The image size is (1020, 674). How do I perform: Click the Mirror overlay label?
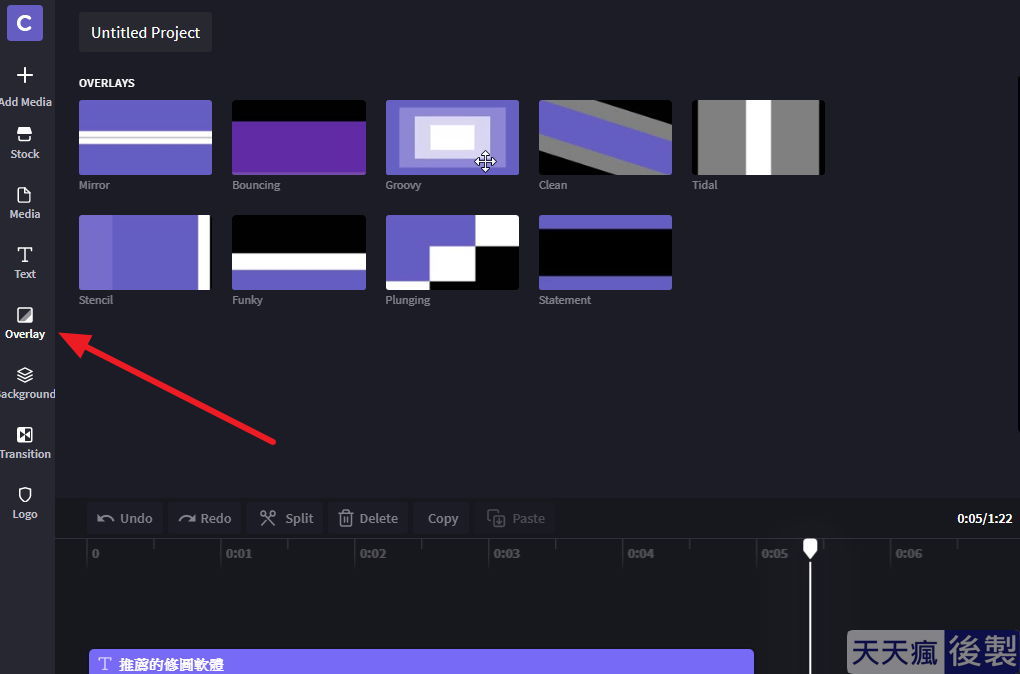pyautogui.click(x=94, y=185)
